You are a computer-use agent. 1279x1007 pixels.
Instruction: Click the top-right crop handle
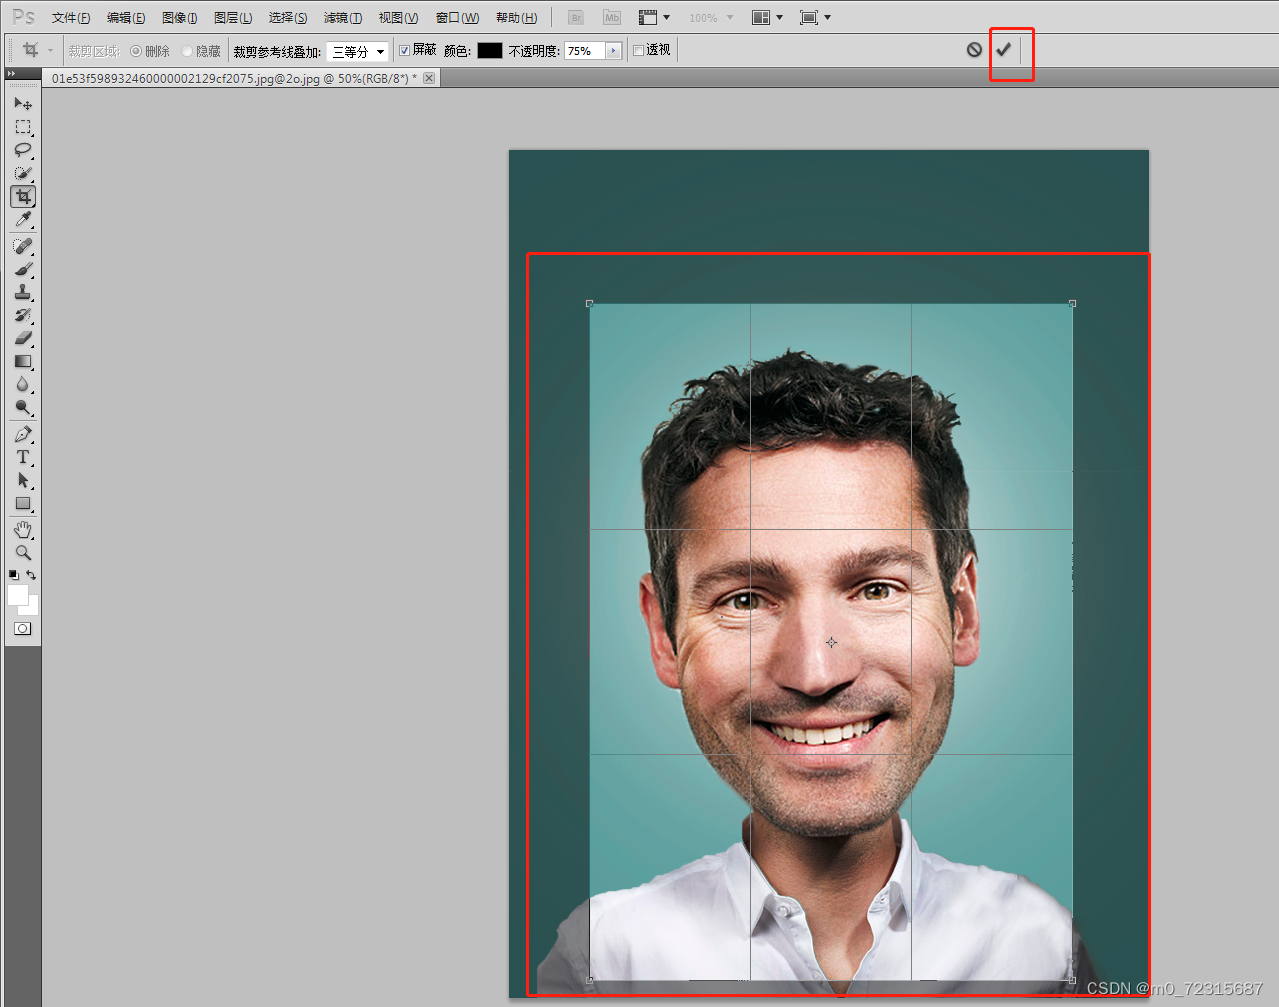(1072, 303)
